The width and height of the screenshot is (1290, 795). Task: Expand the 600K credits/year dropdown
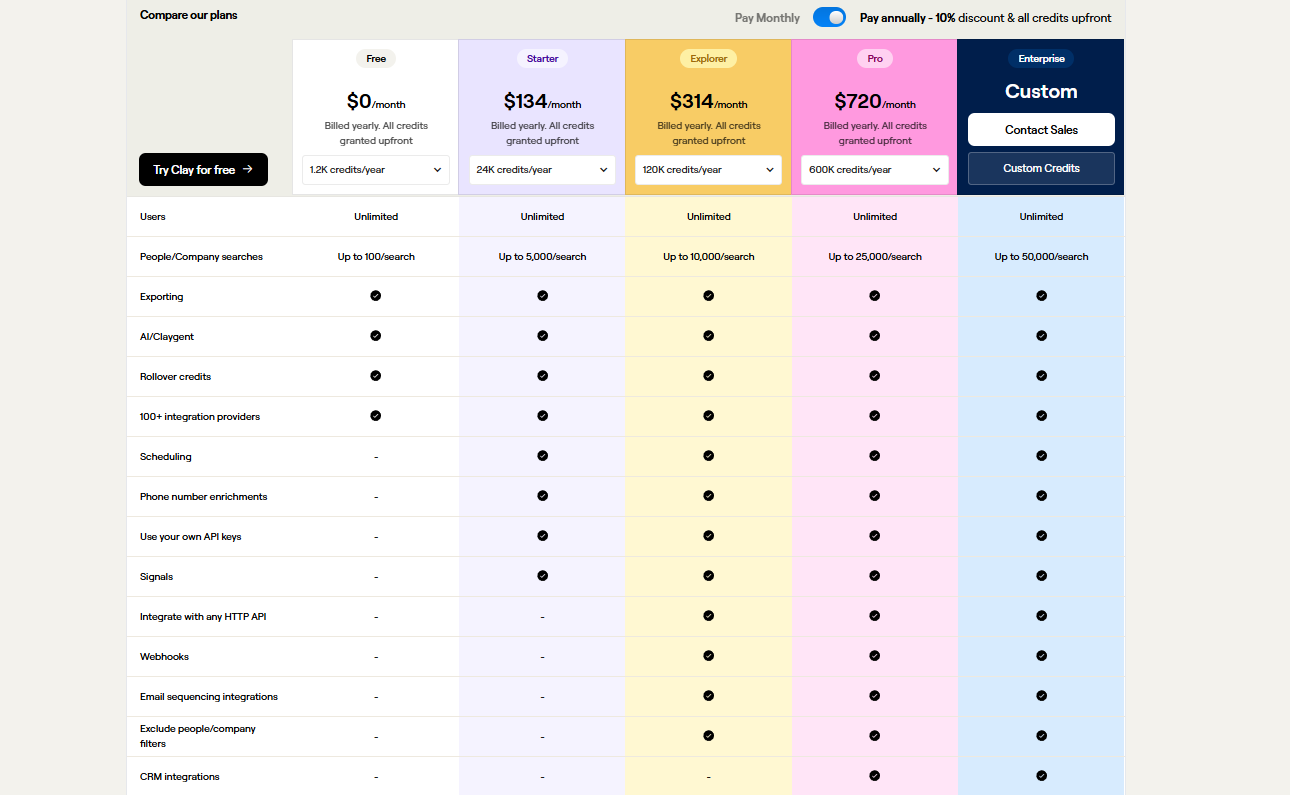[x=875, y=170]
